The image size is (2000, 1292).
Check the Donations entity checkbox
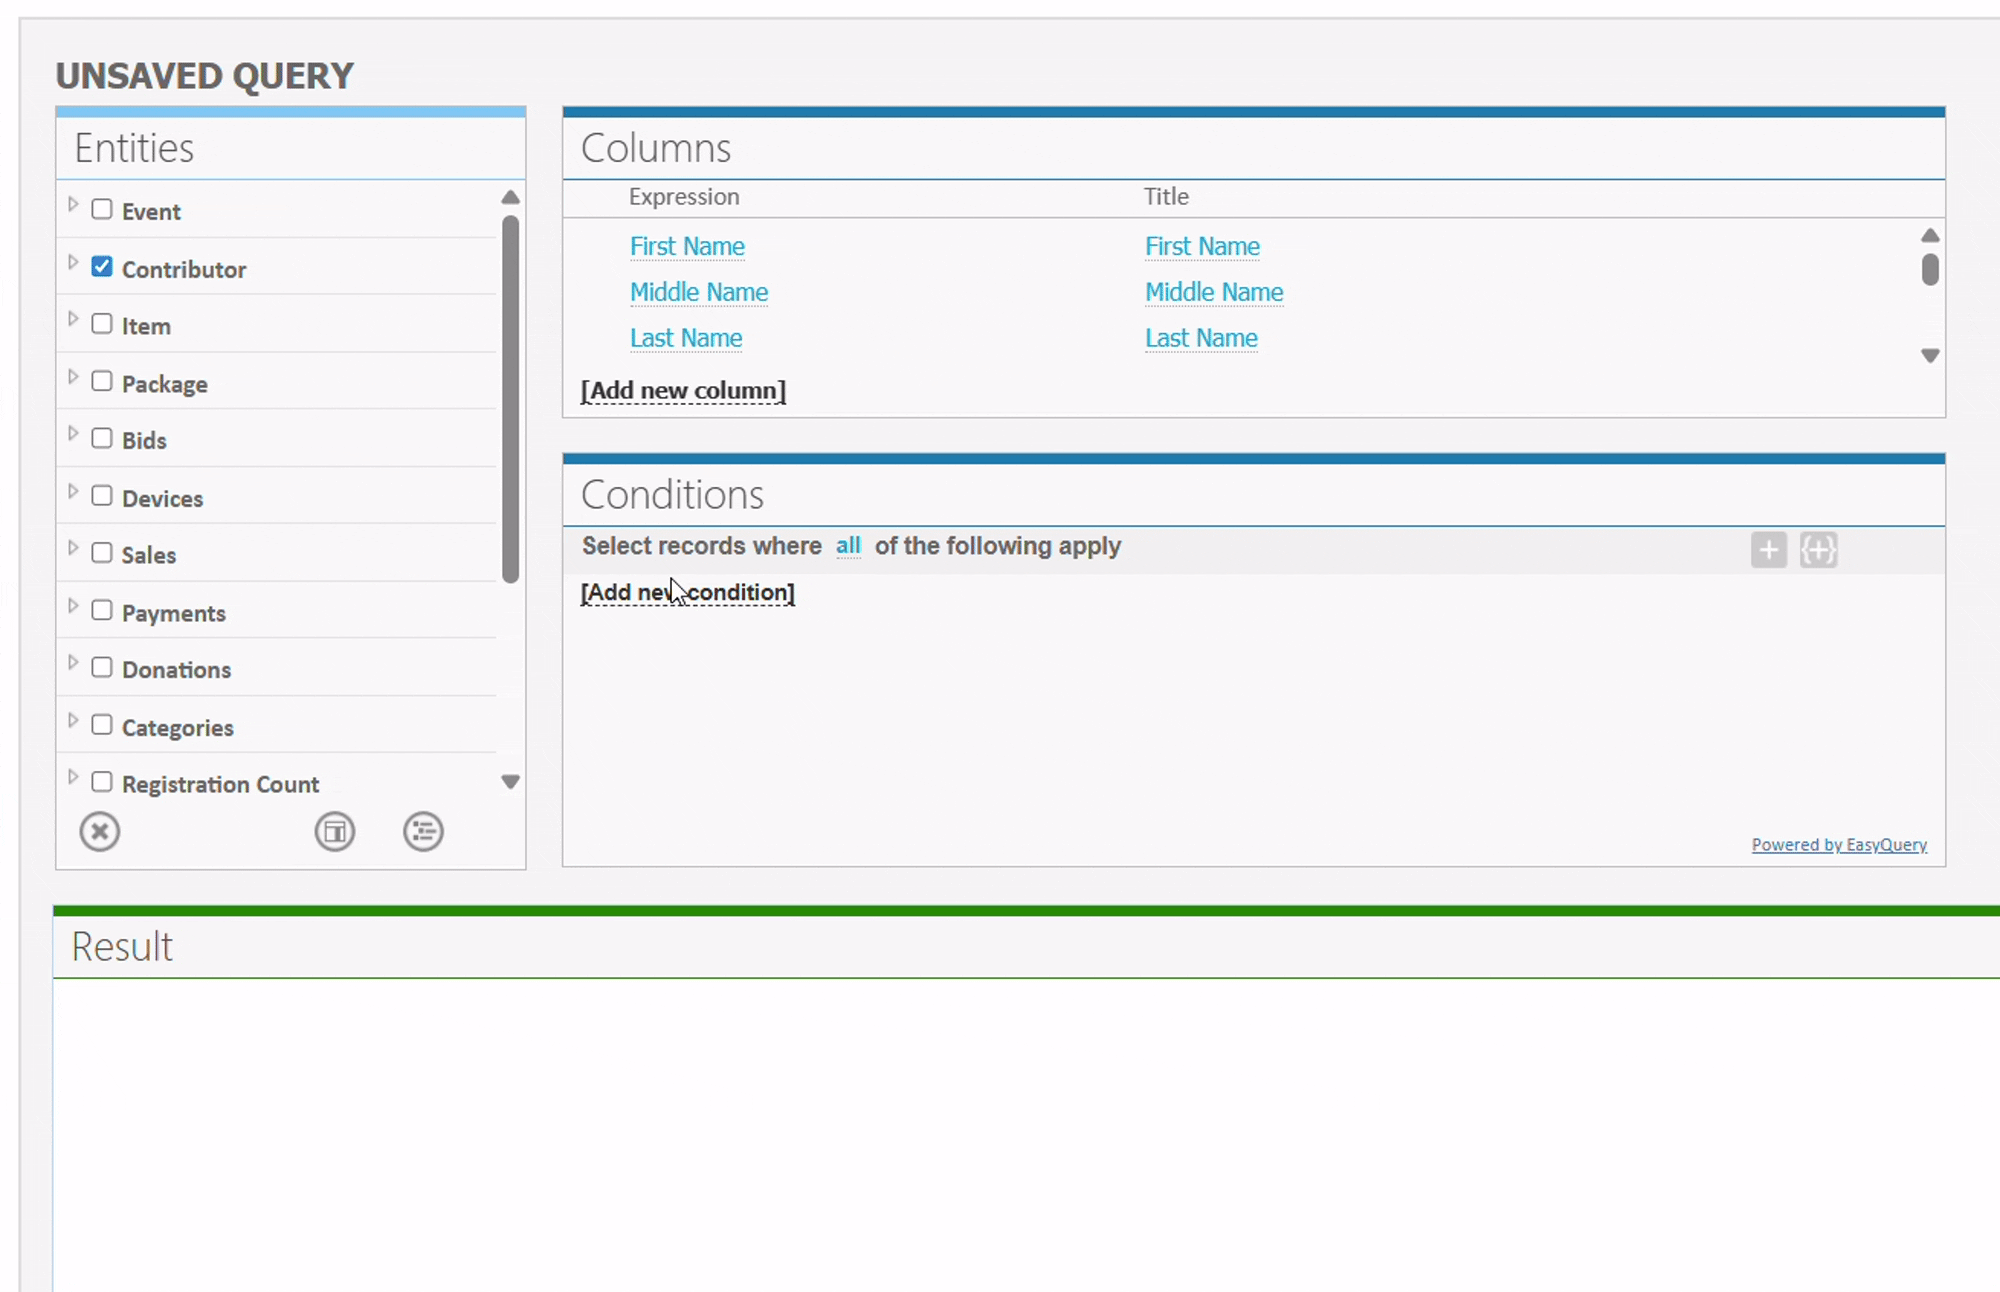click(x=102, y=668)
